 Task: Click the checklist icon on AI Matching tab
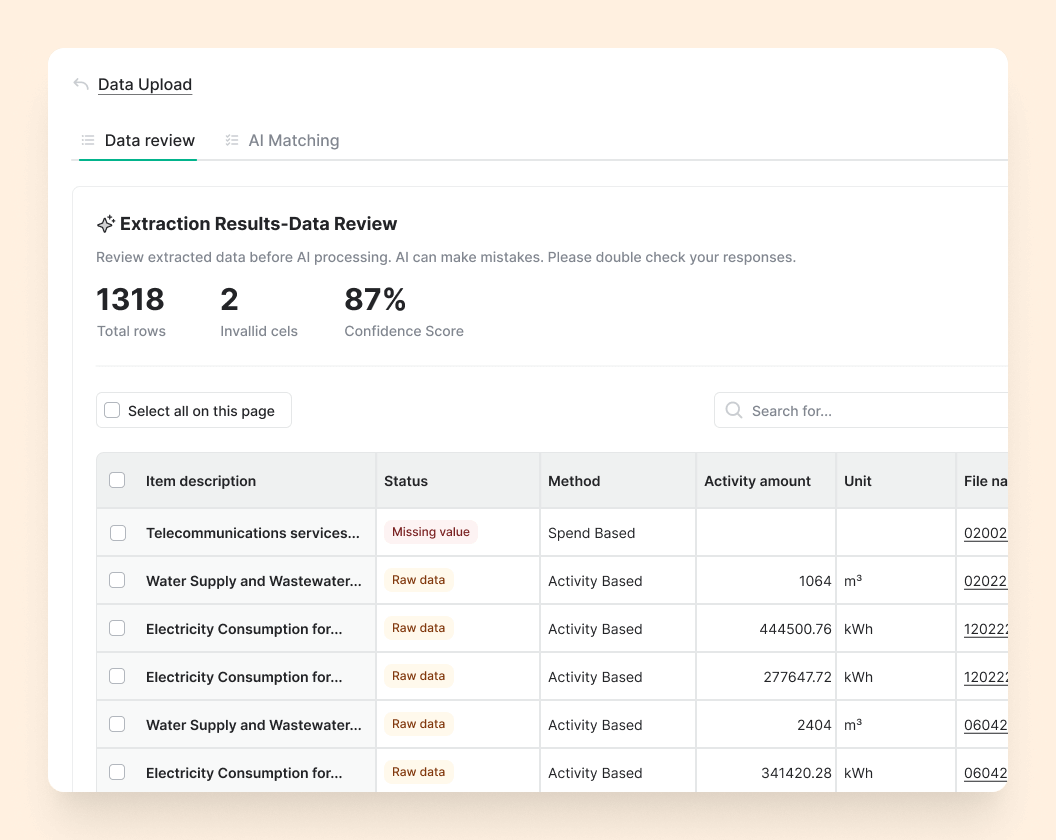[232, 141]
